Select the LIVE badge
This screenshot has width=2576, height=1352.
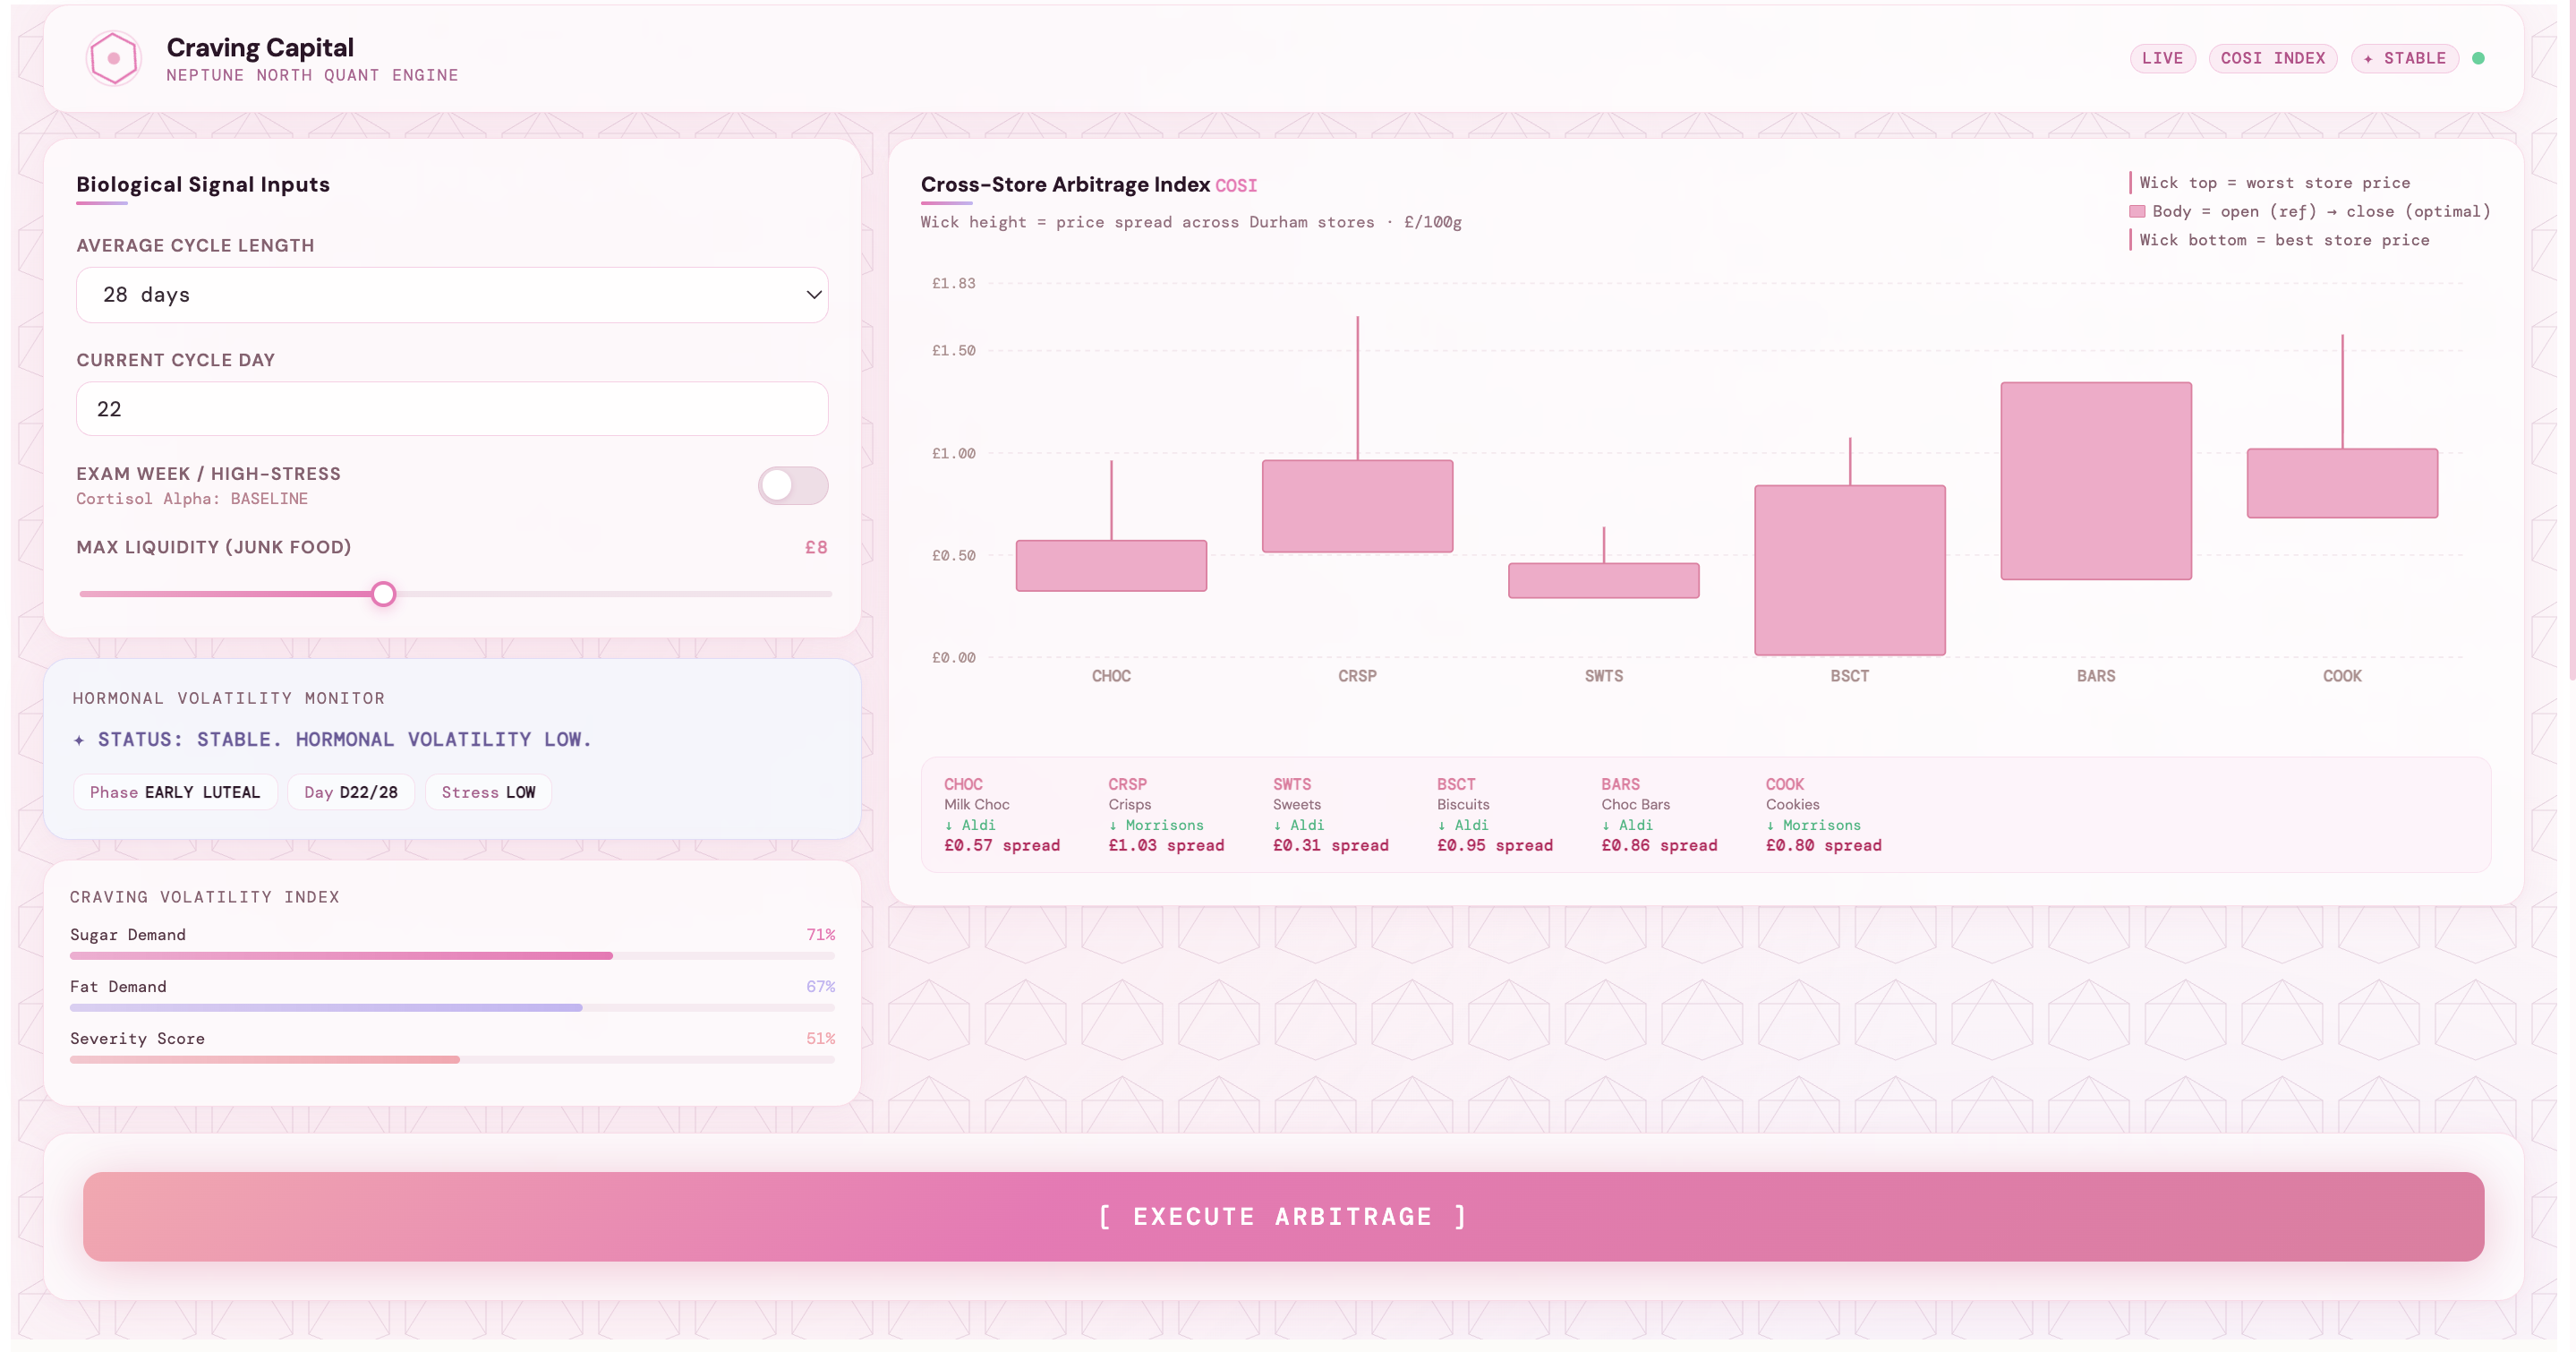pyautogui.click(x=2162, y=58)
